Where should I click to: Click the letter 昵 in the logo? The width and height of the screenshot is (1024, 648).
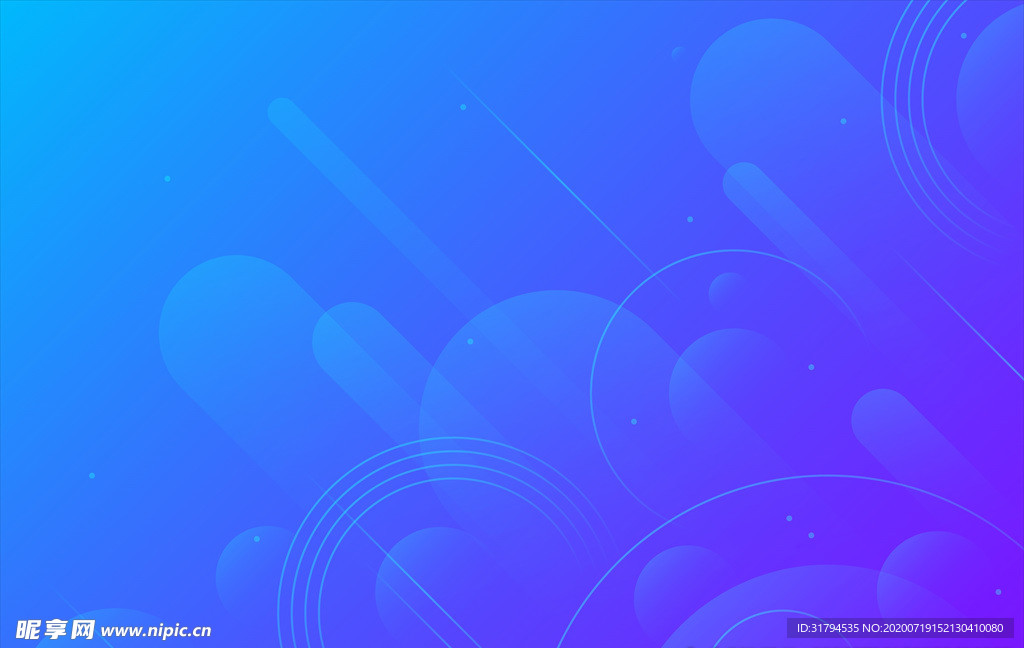coord(29,629)
